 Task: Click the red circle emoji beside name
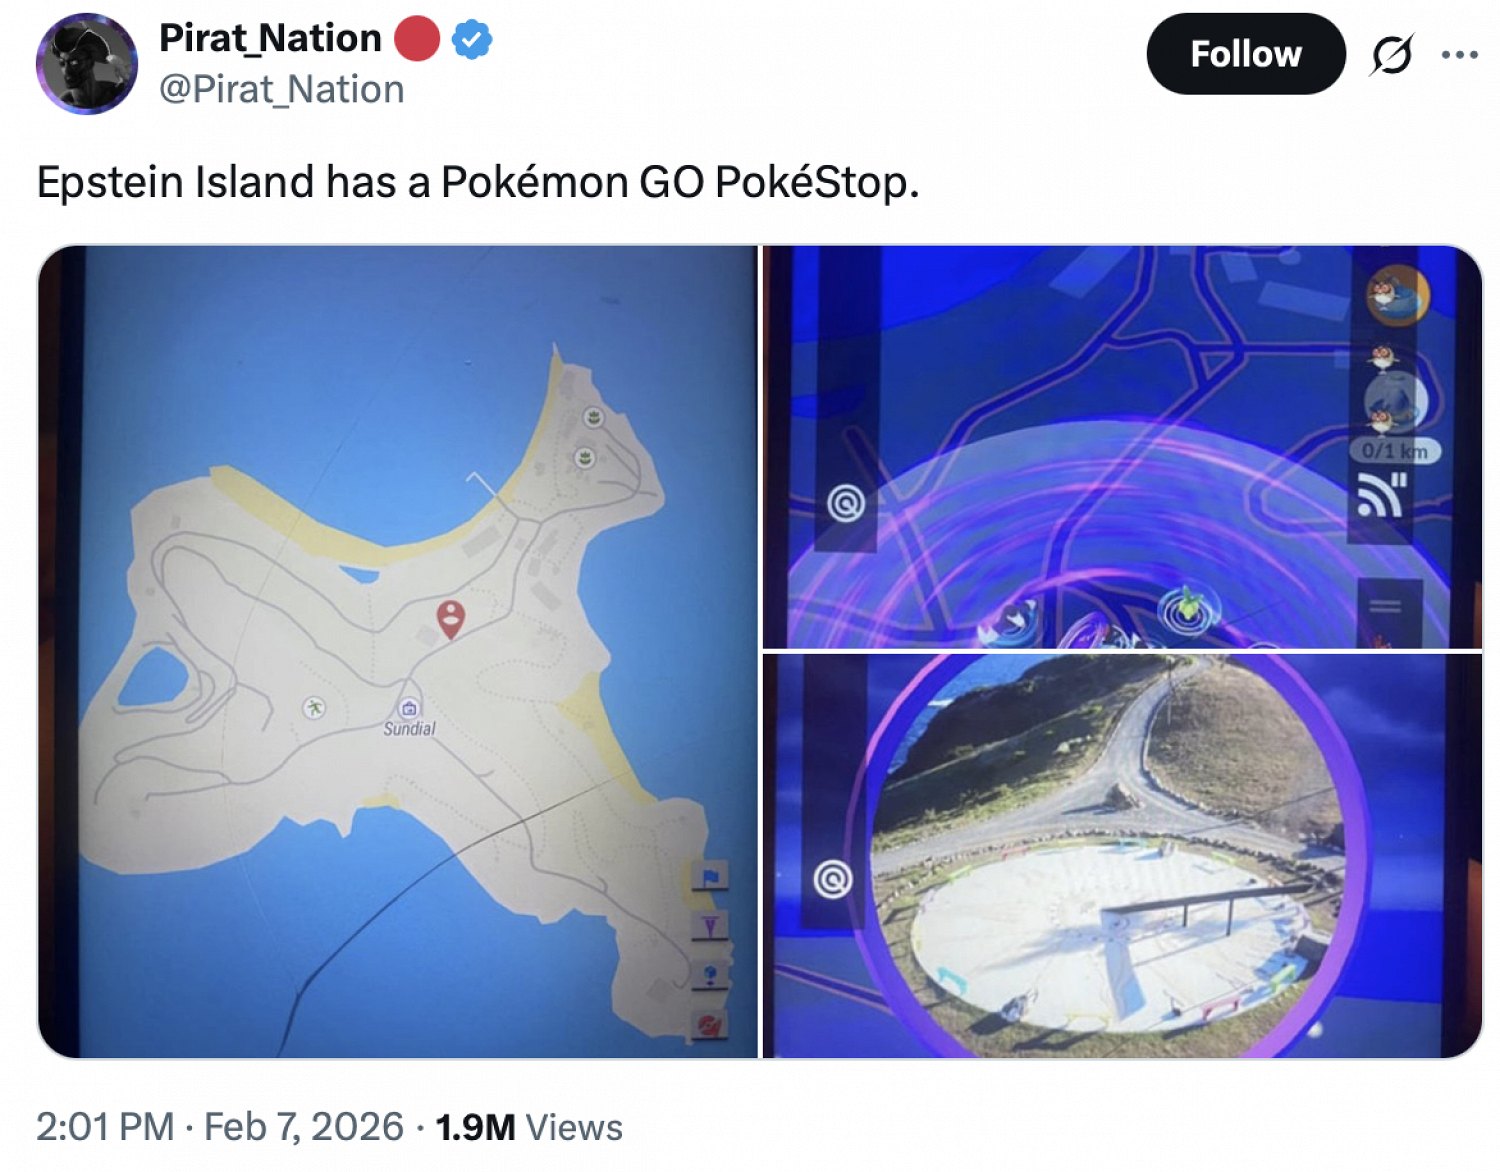coord(417,40)
